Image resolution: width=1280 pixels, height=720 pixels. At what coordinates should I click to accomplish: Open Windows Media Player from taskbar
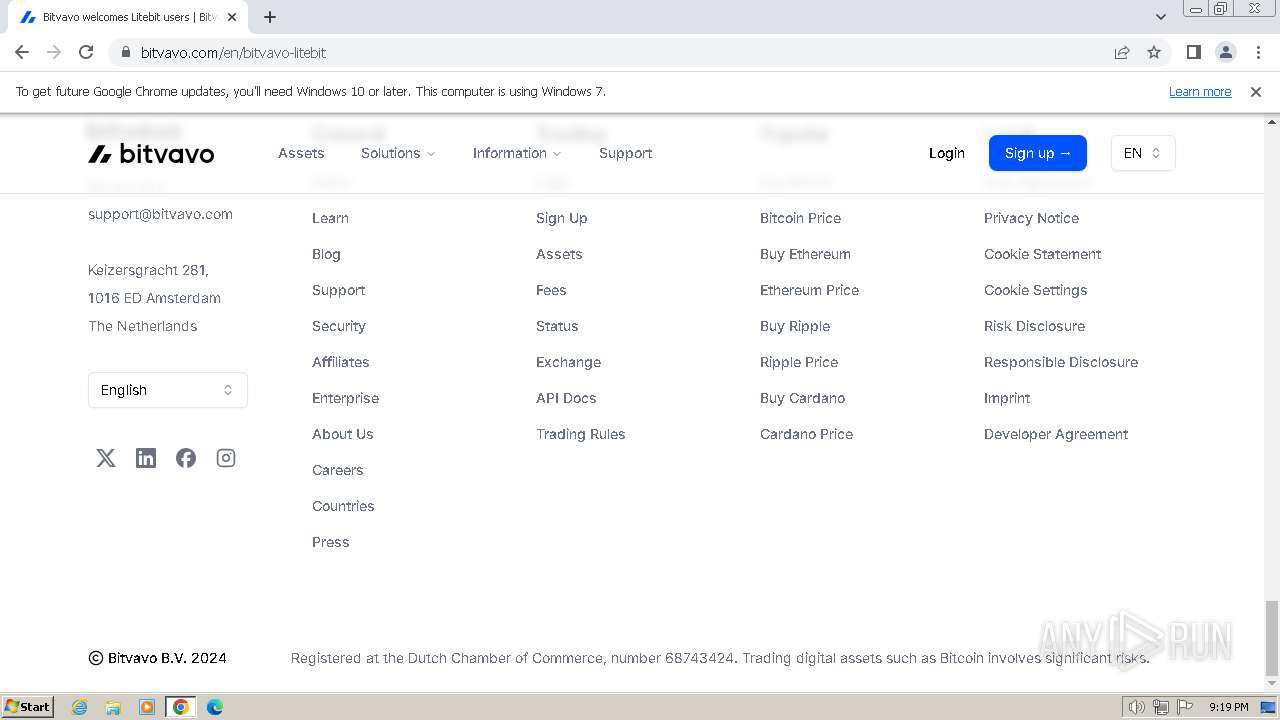click(x=147, y=707)
